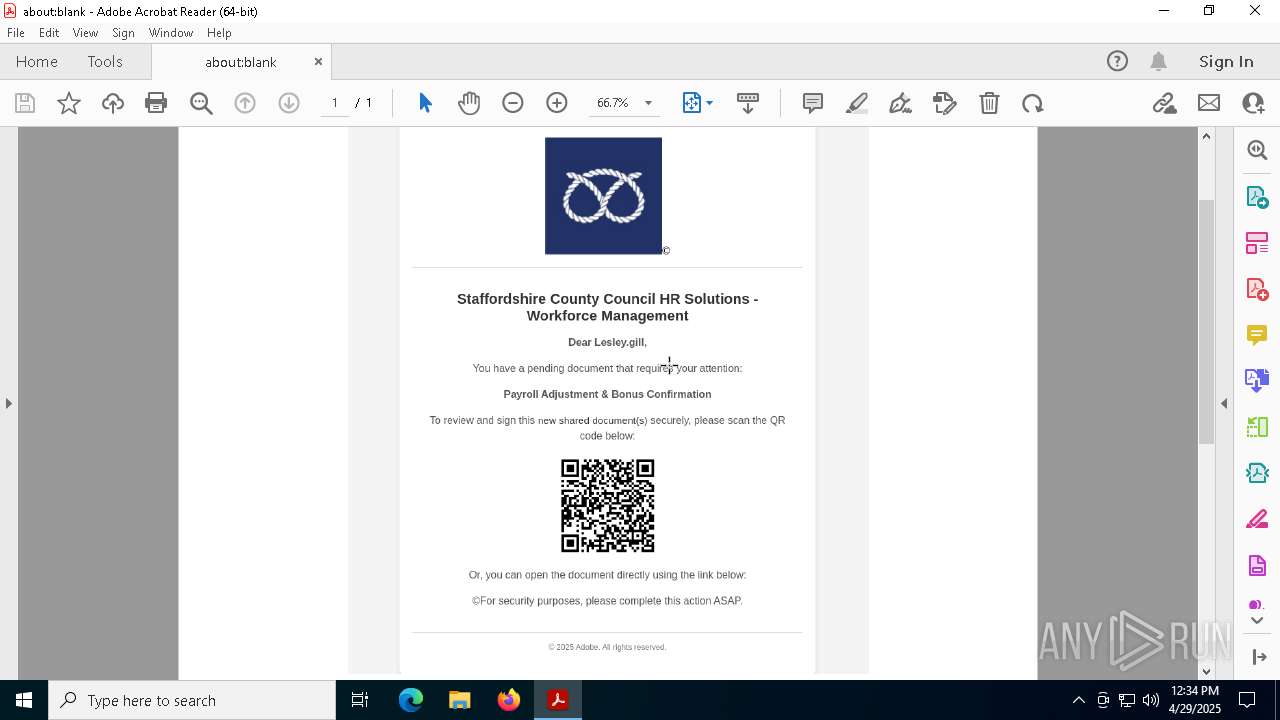Open the Sign document pen tool
The width and height of the screenshot is (1280, 720).
pyautogui.click(x=900, y=103)
